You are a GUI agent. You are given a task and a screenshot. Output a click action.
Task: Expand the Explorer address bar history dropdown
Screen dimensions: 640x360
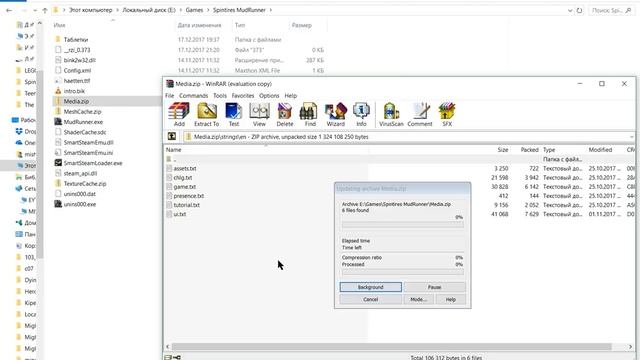pyautogui.click(x=570, y=10)
